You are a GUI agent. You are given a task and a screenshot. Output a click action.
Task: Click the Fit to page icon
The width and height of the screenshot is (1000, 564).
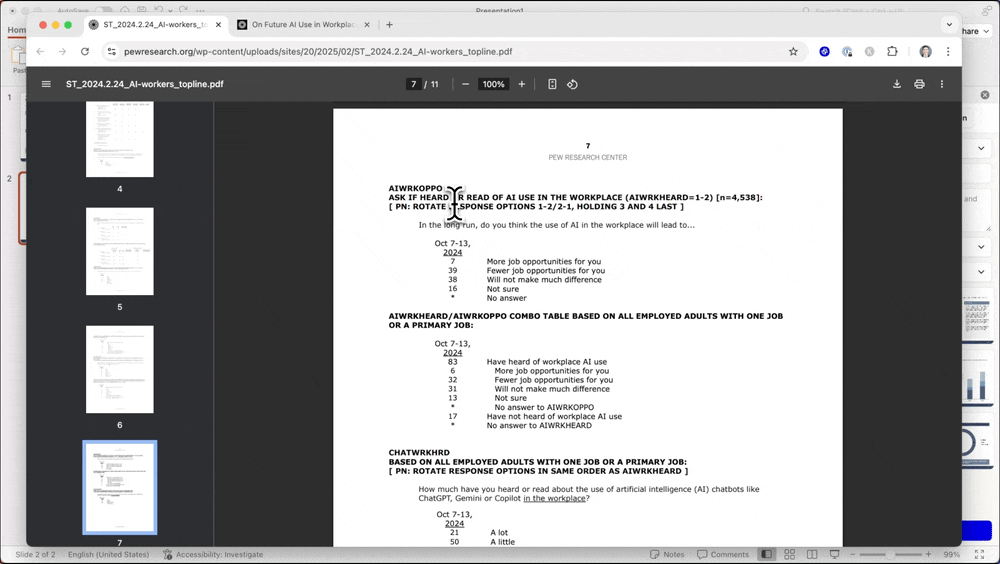(x=552, y=84)
